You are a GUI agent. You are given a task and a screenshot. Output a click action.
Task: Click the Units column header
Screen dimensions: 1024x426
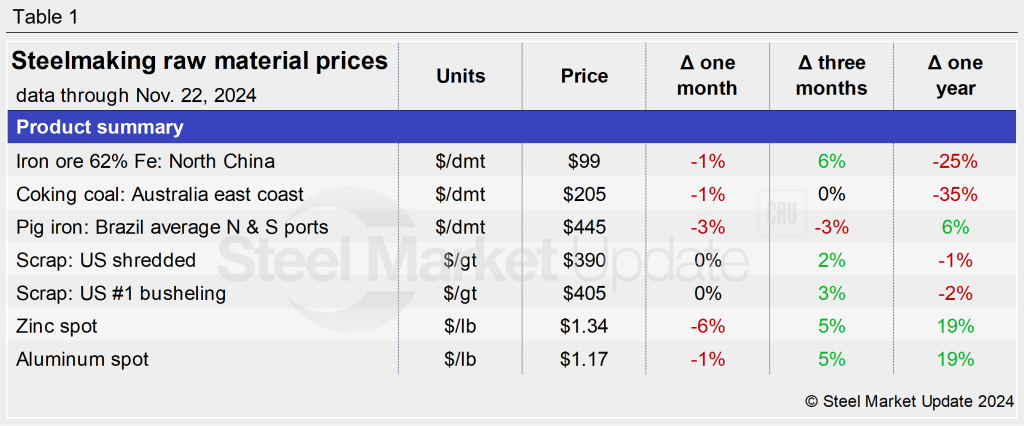(461, 76)
